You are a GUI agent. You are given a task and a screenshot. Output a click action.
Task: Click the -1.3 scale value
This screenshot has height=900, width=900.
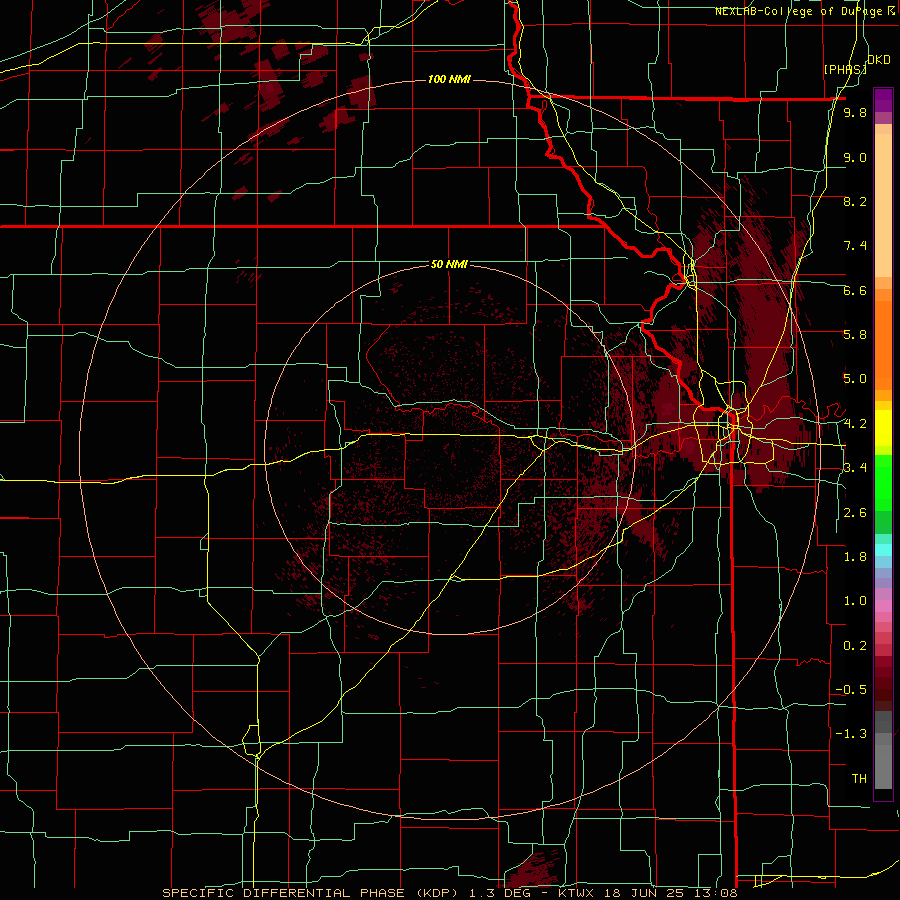click(x=851, y=734)
